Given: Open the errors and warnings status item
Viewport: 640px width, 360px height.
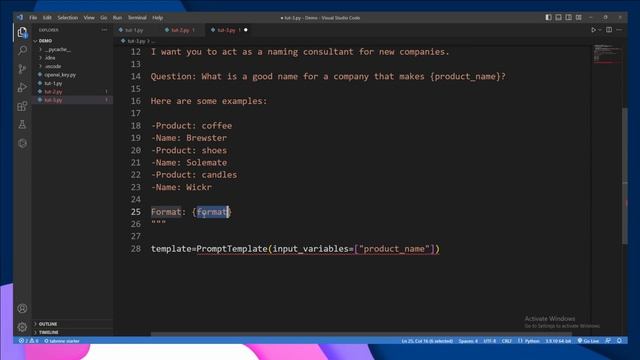Looking at the screenshot, I should (x=29, y=341).
